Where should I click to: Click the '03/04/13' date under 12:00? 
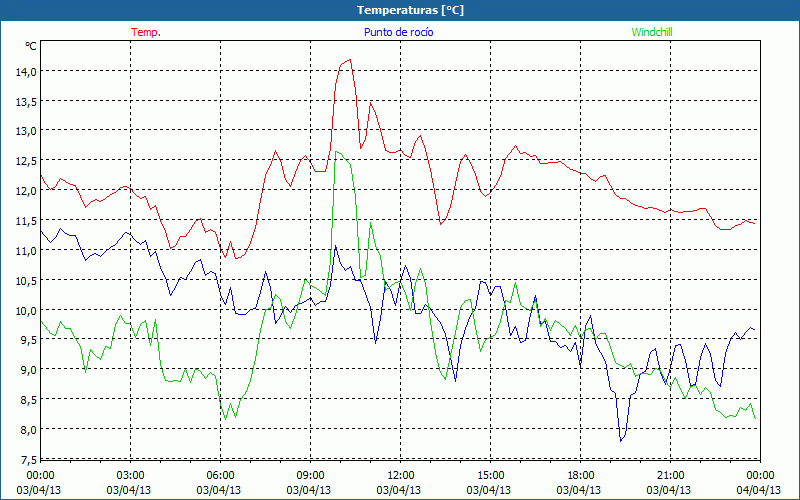pyautogui.click(x=398, y=490)
